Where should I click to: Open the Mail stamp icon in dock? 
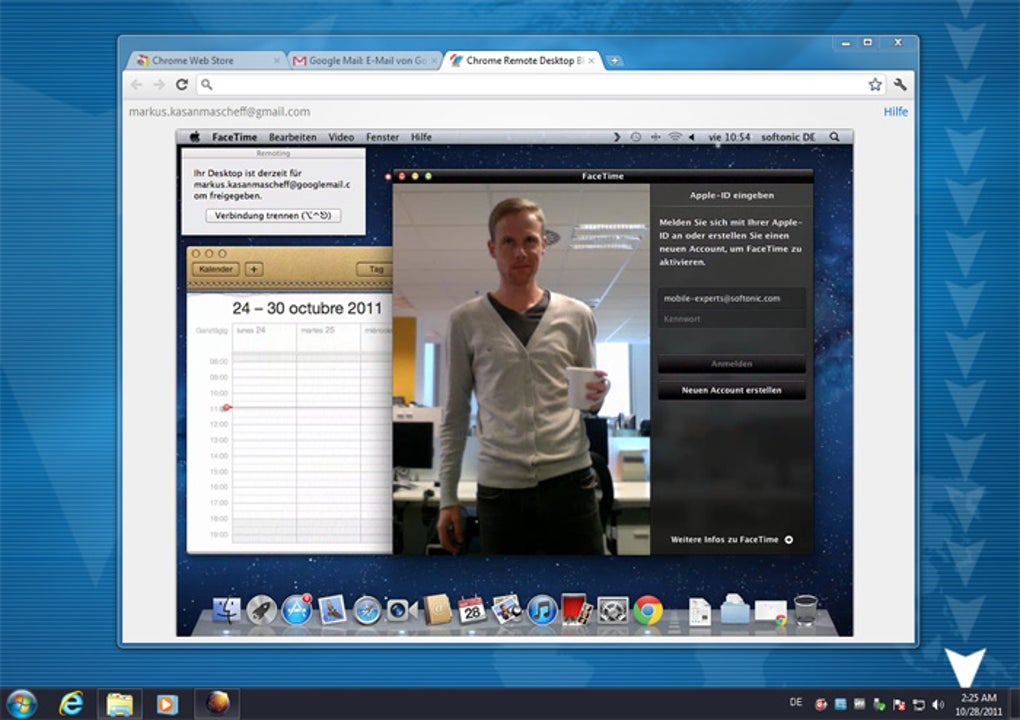pyautogui.click(x=332, y=610)
